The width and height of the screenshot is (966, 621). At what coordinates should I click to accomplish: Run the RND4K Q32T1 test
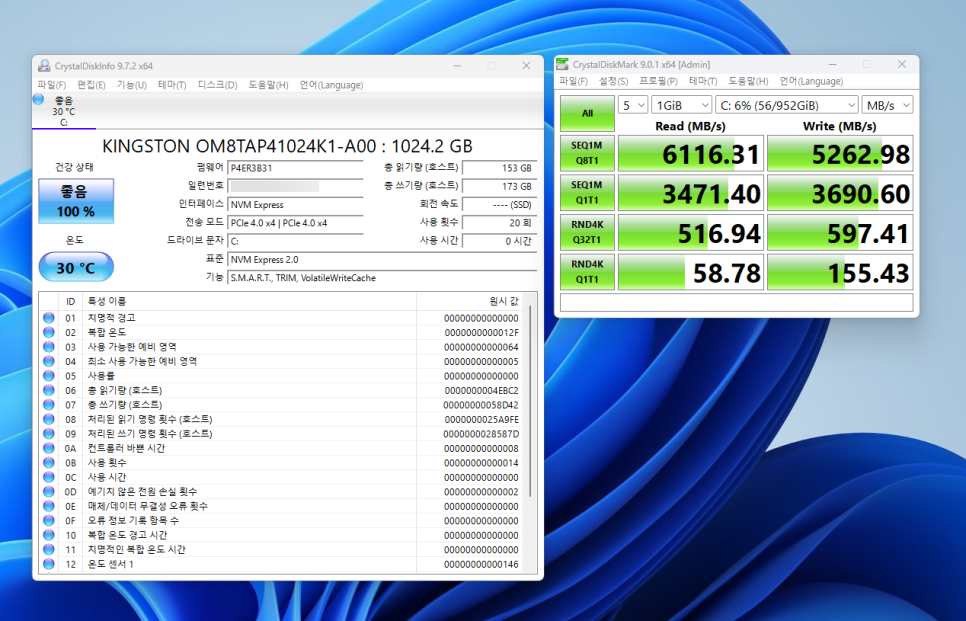[x=587, y=233]
